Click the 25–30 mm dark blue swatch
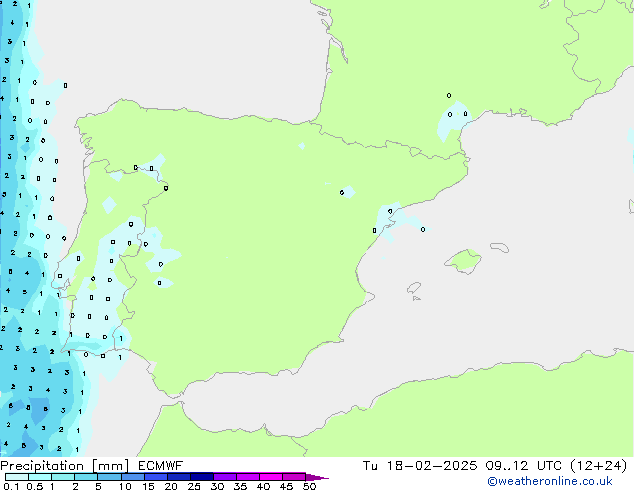634x490 pixels. [x=201, y=477]
